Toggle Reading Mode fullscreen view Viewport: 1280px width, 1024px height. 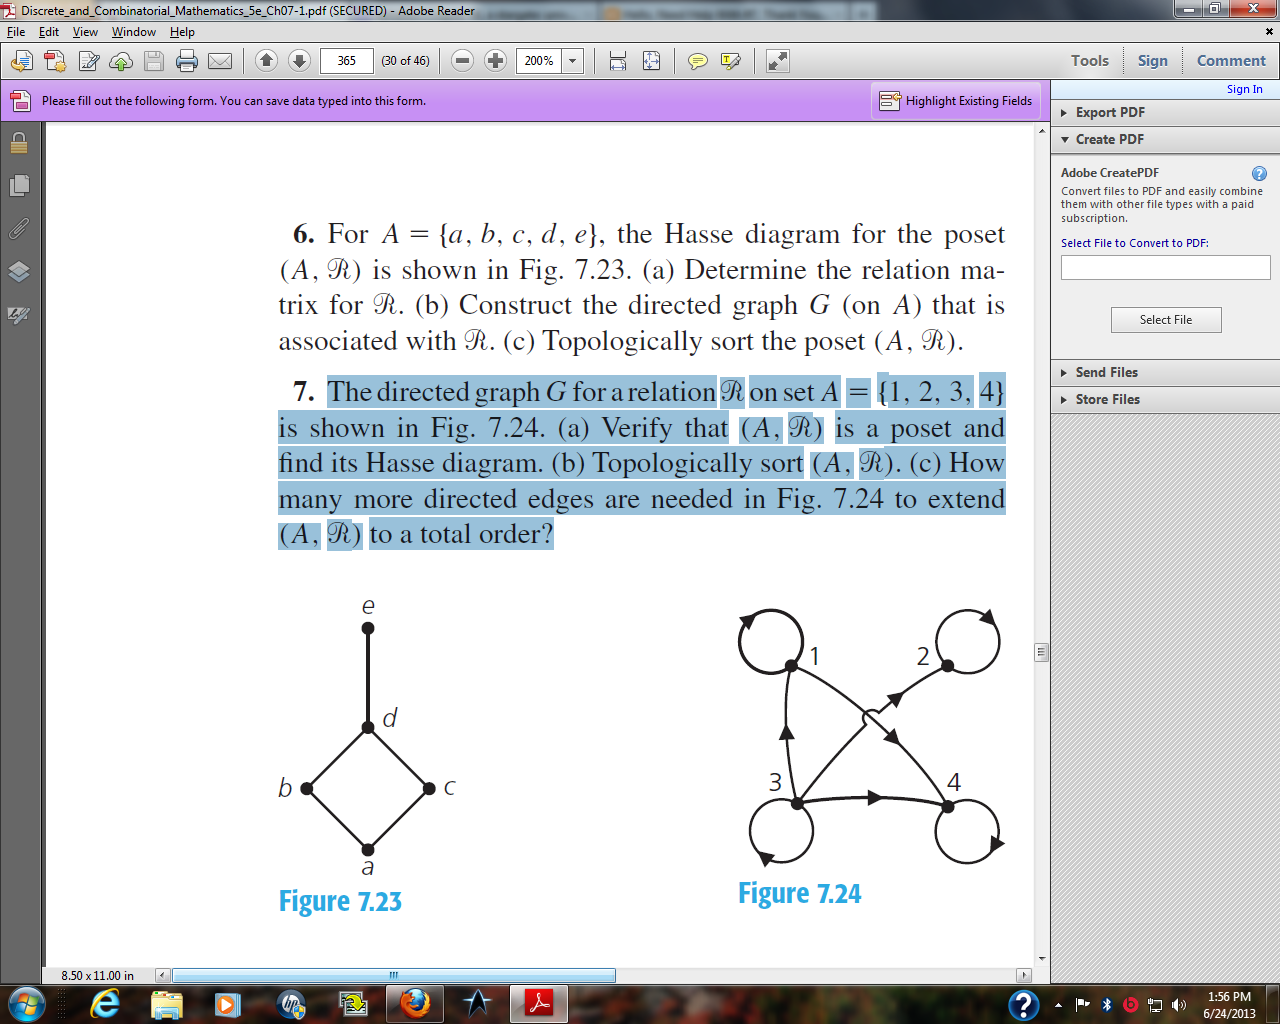(x=778, y=60)
